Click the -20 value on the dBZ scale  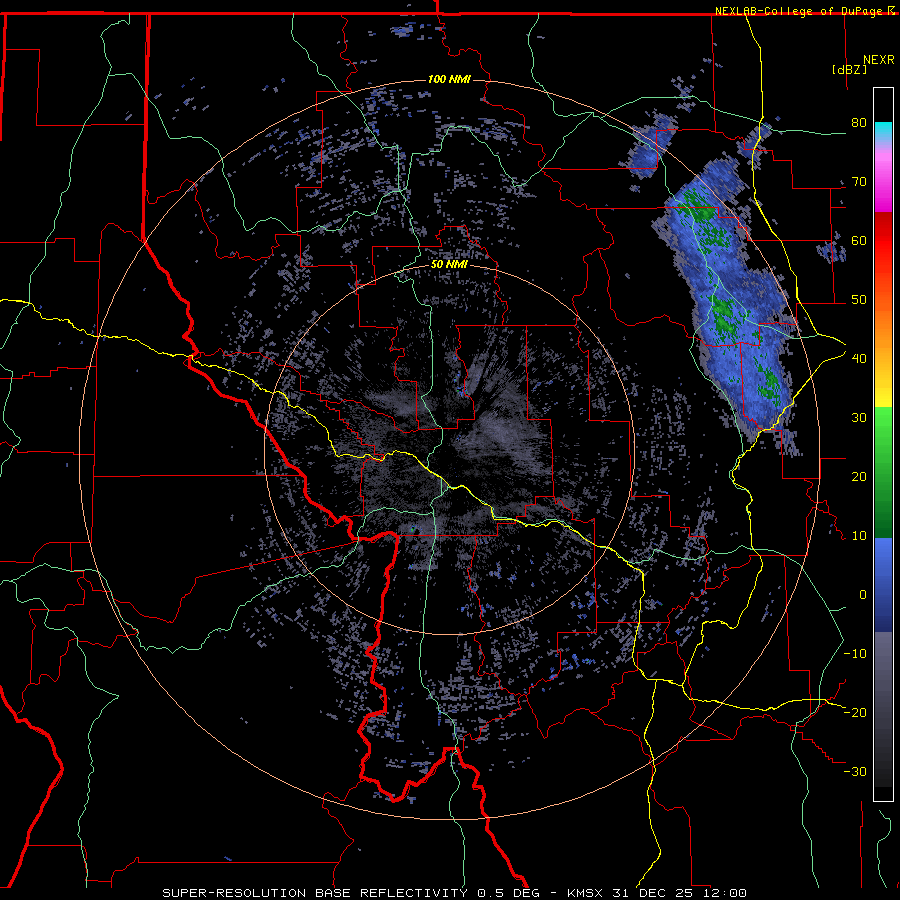click(855, 712)
